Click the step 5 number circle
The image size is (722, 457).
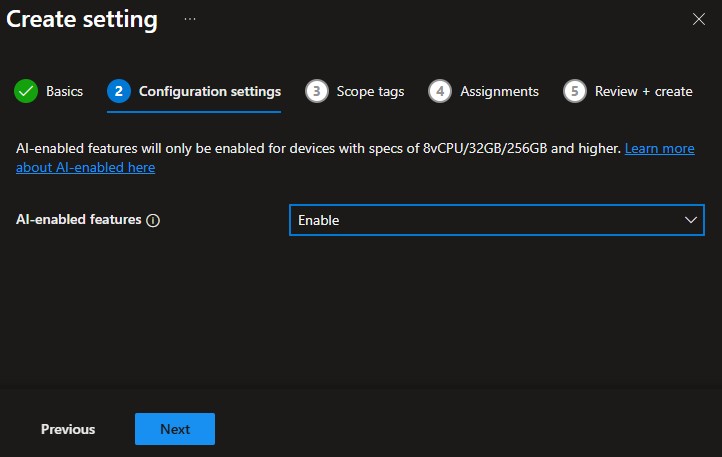coord(574,91)
